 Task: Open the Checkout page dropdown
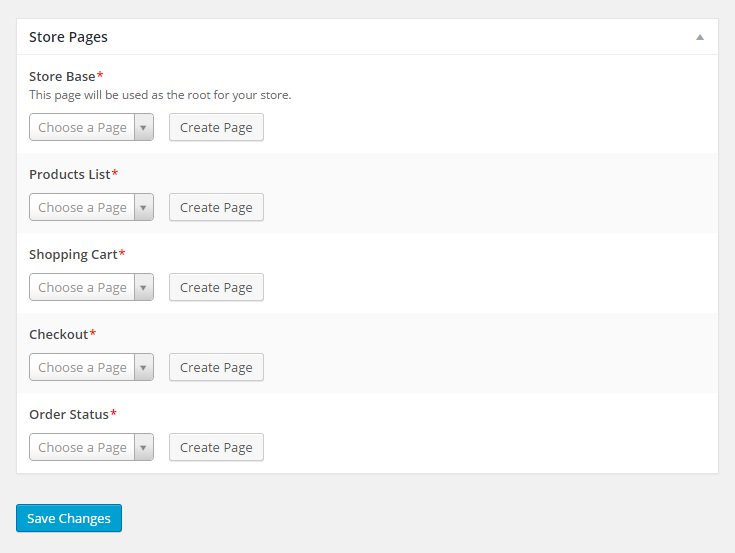coord(91,368)
